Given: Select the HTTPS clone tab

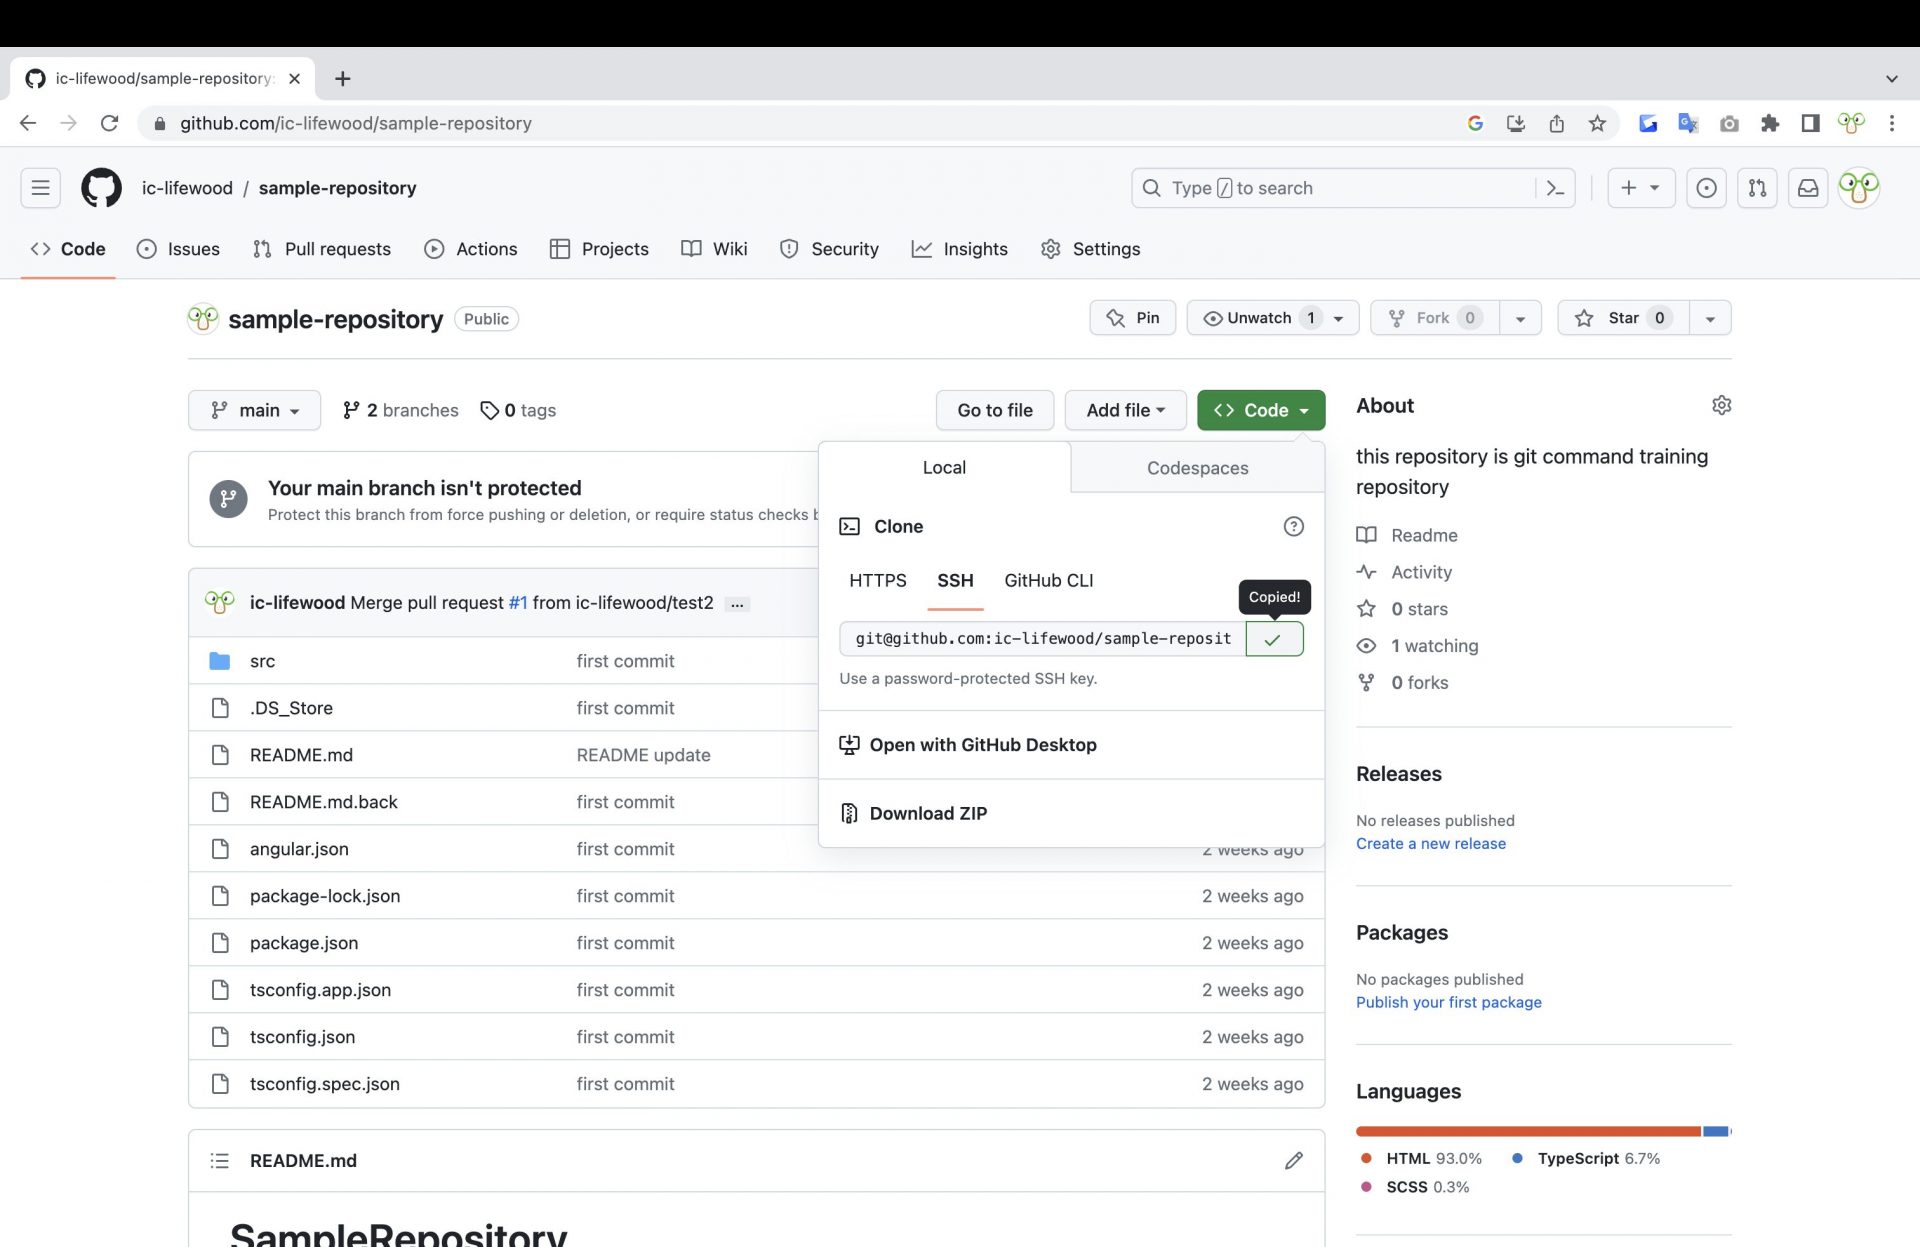Looking at the screenshot, I should pos(877,581).
